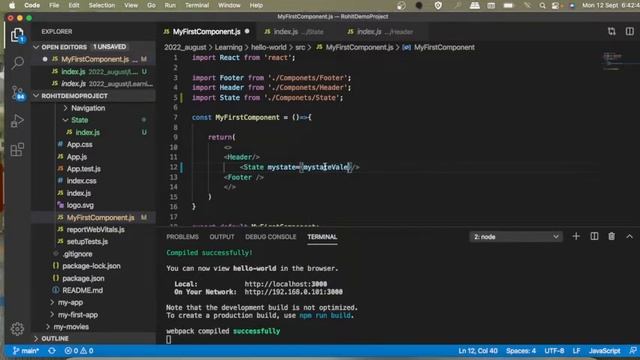Open the Apple menu
The width and height of the screenshot is (640, 360).
tap(12, 5)
